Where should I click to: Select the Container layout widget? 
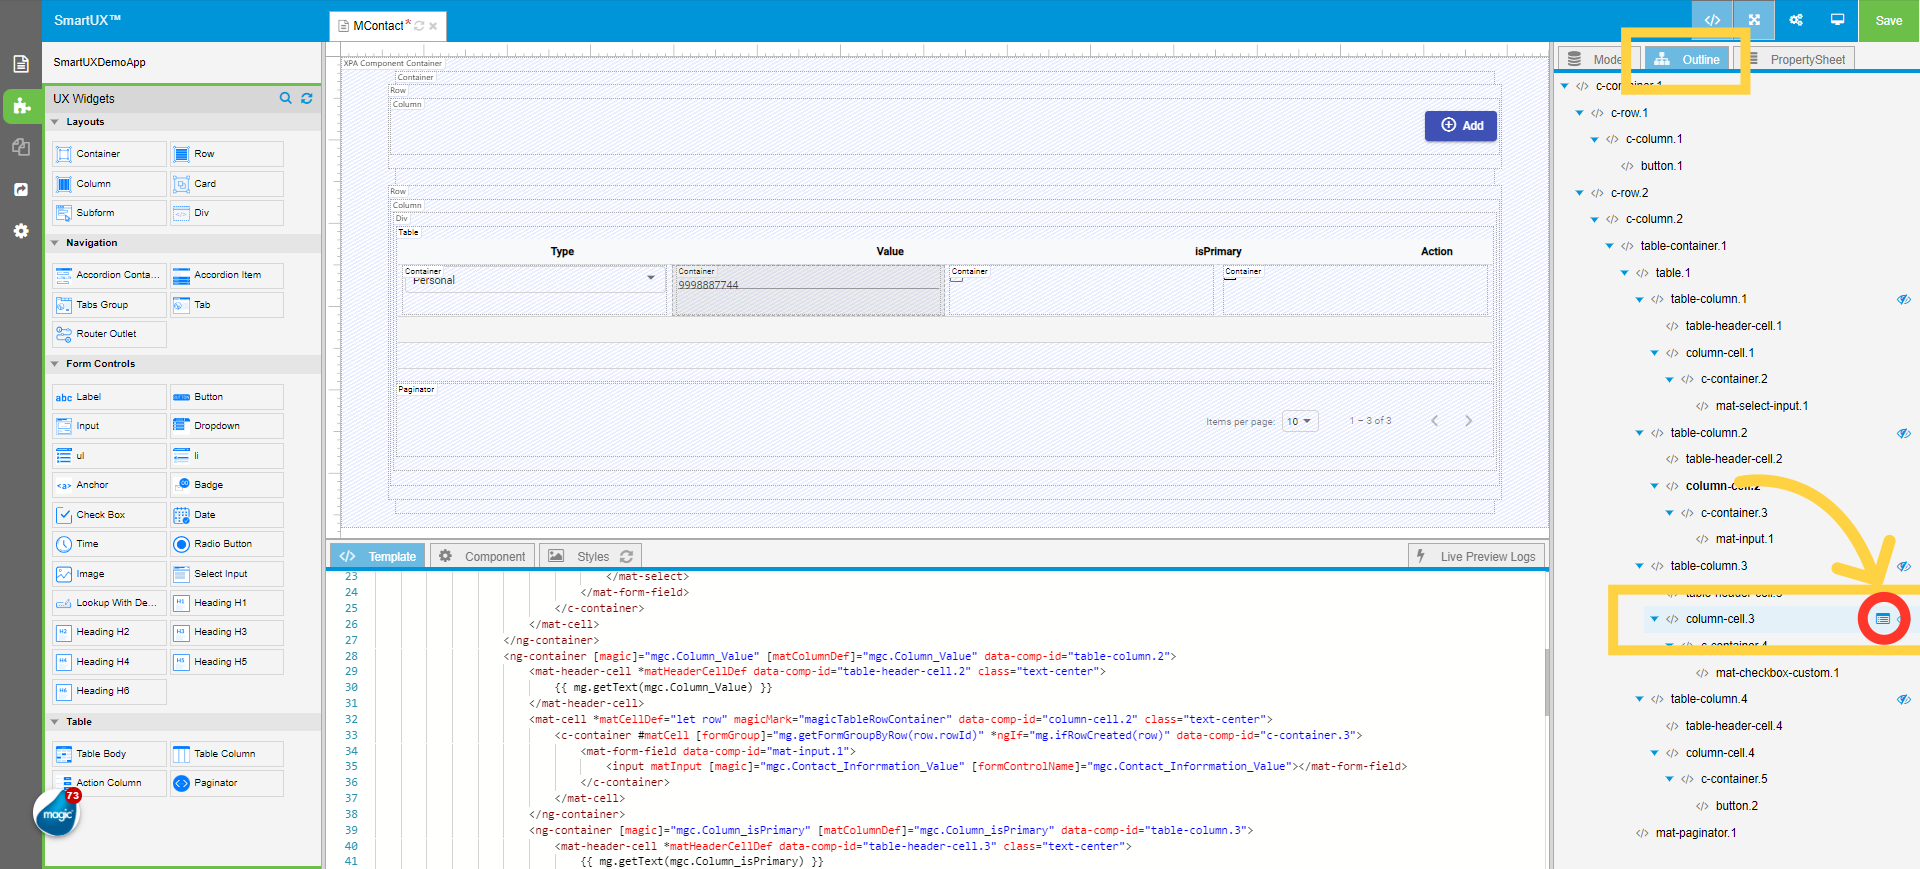(x=109, y=154)
